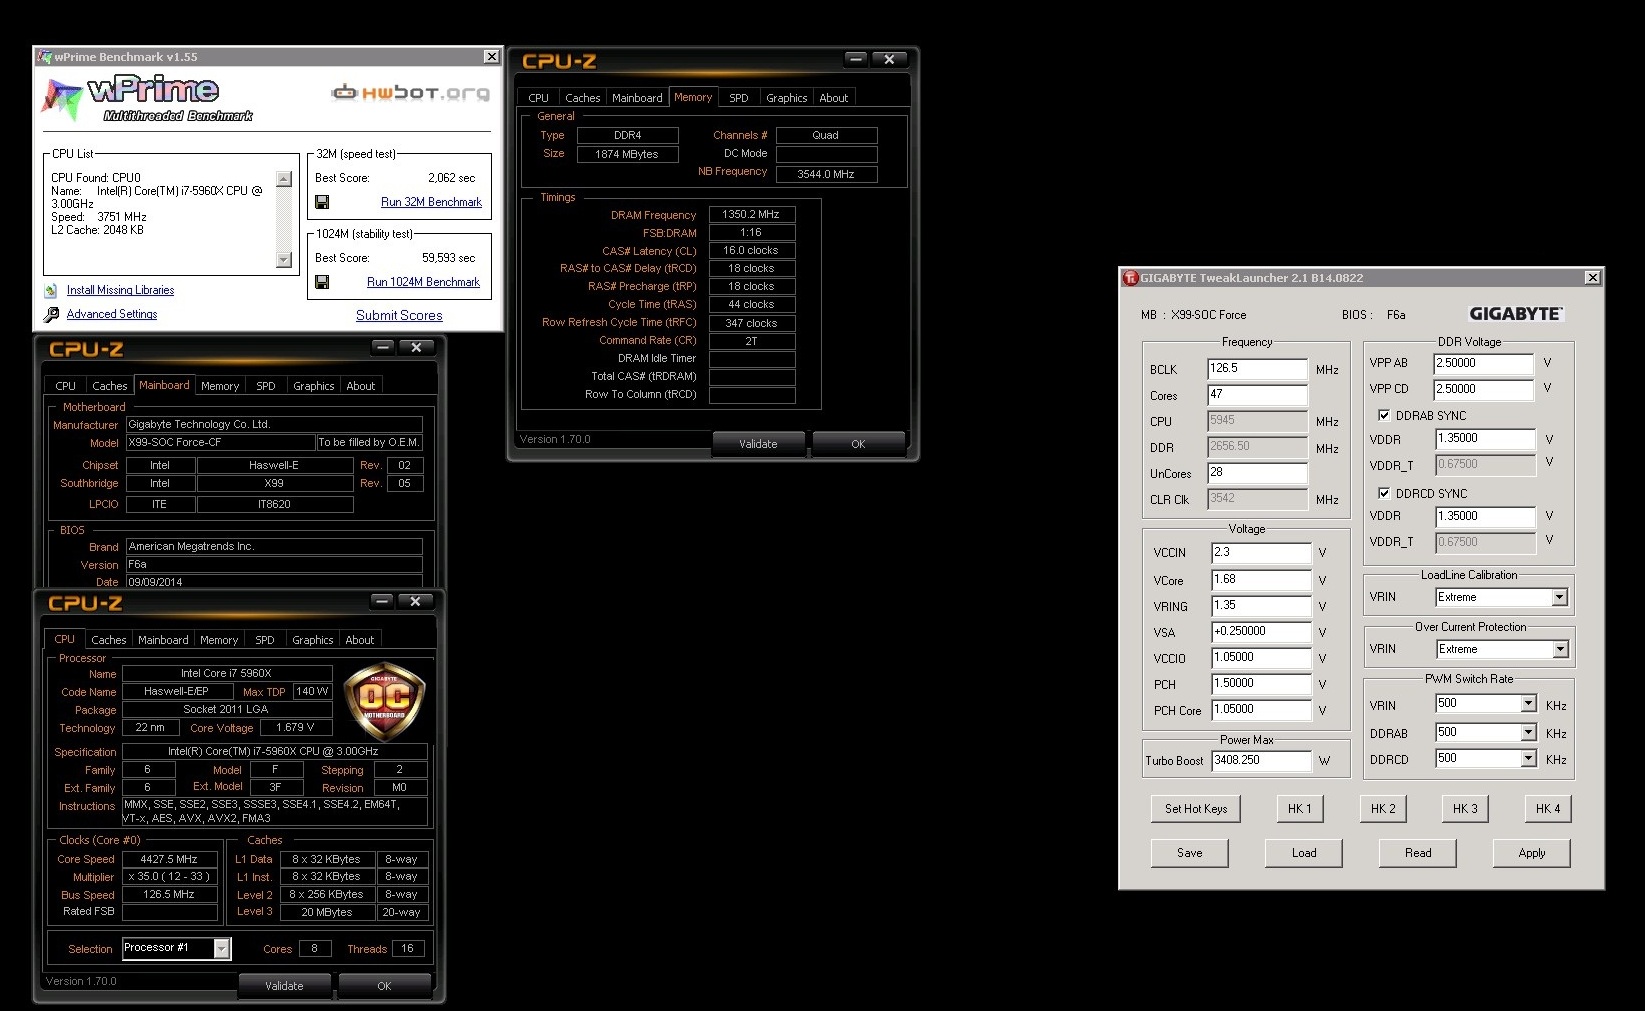This screenshot has height=1011, width=1645.
Task: Click the VCCIO voltage field
Action: point(1261,658)
